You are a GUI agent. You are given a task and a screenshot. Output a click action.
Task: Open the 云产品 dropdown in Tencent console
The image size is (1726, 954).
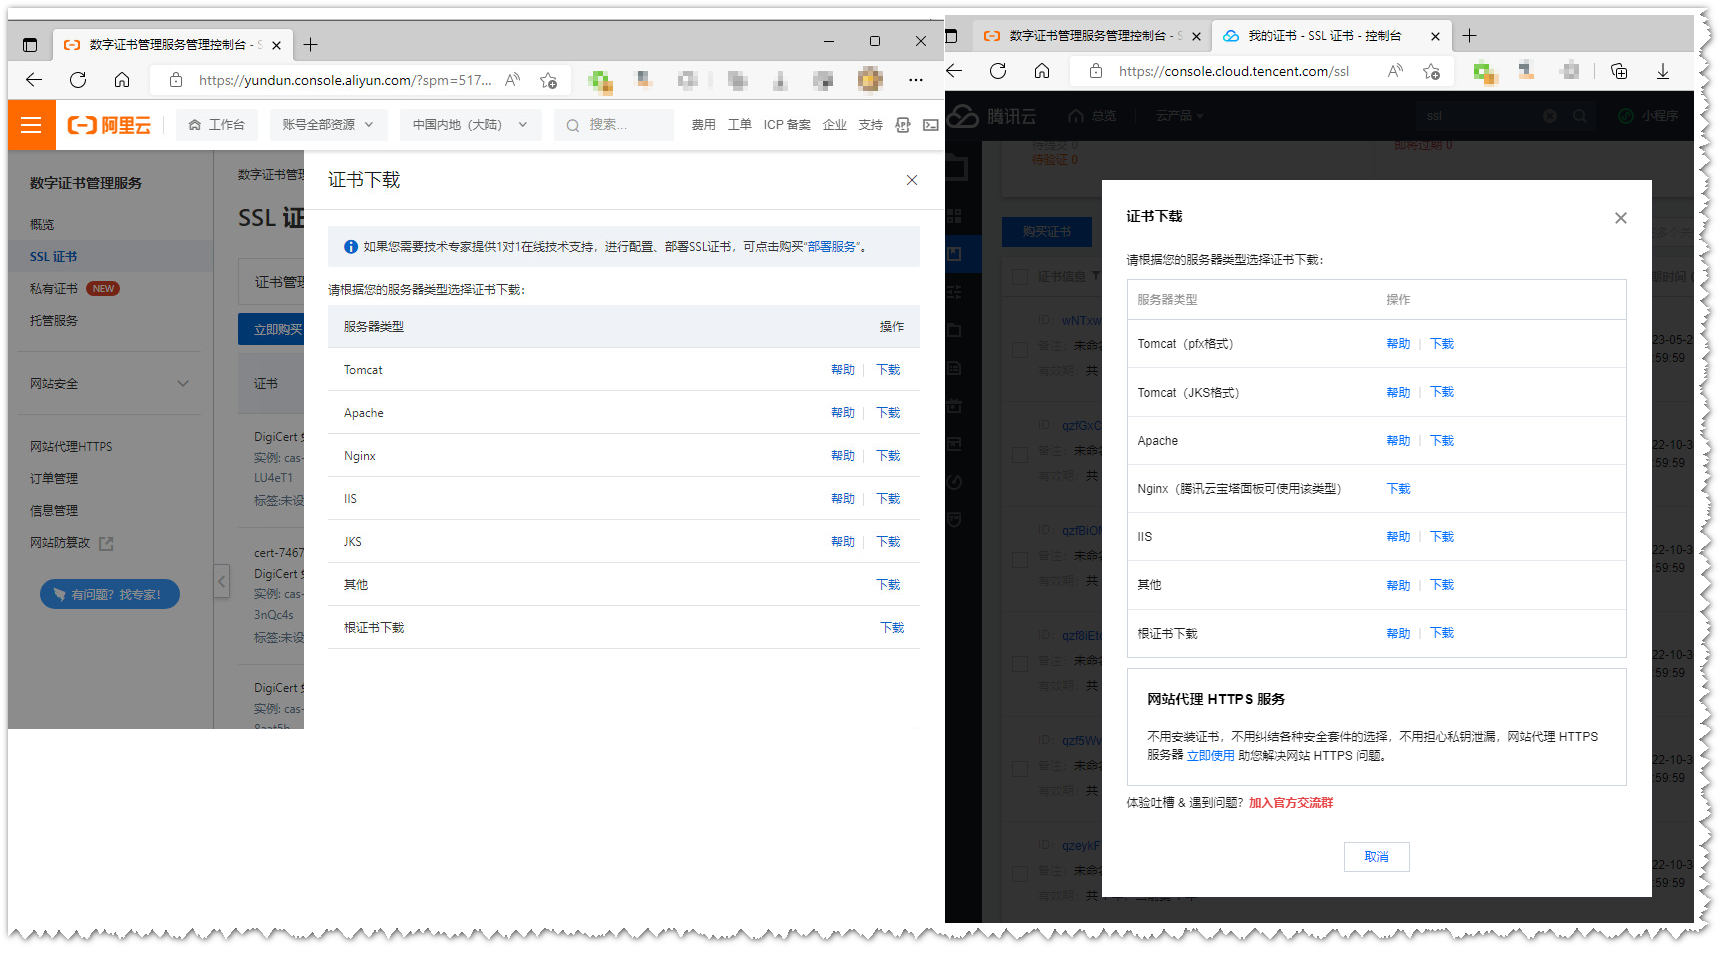click(x=1179, y=116)
